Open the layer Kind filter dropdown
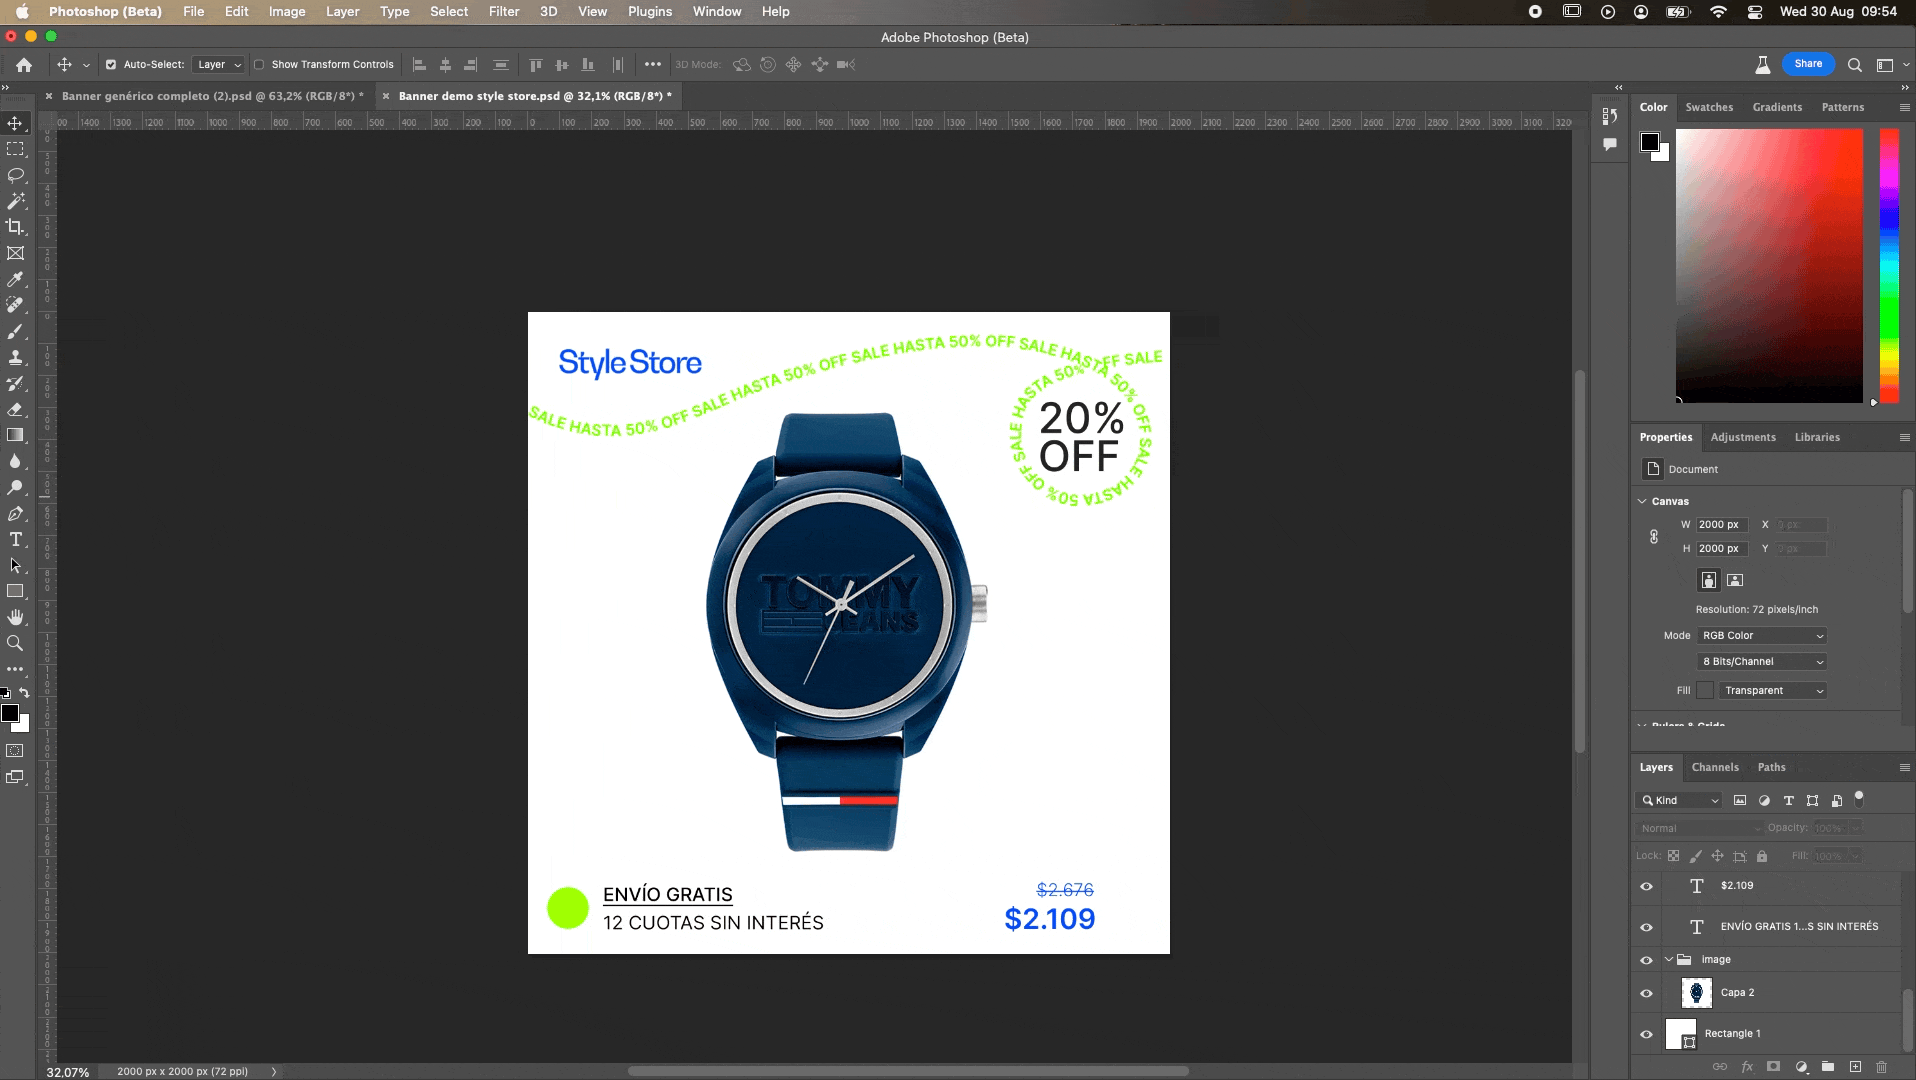The height and width of the screenshot is (1080, 1916). 1679,800
